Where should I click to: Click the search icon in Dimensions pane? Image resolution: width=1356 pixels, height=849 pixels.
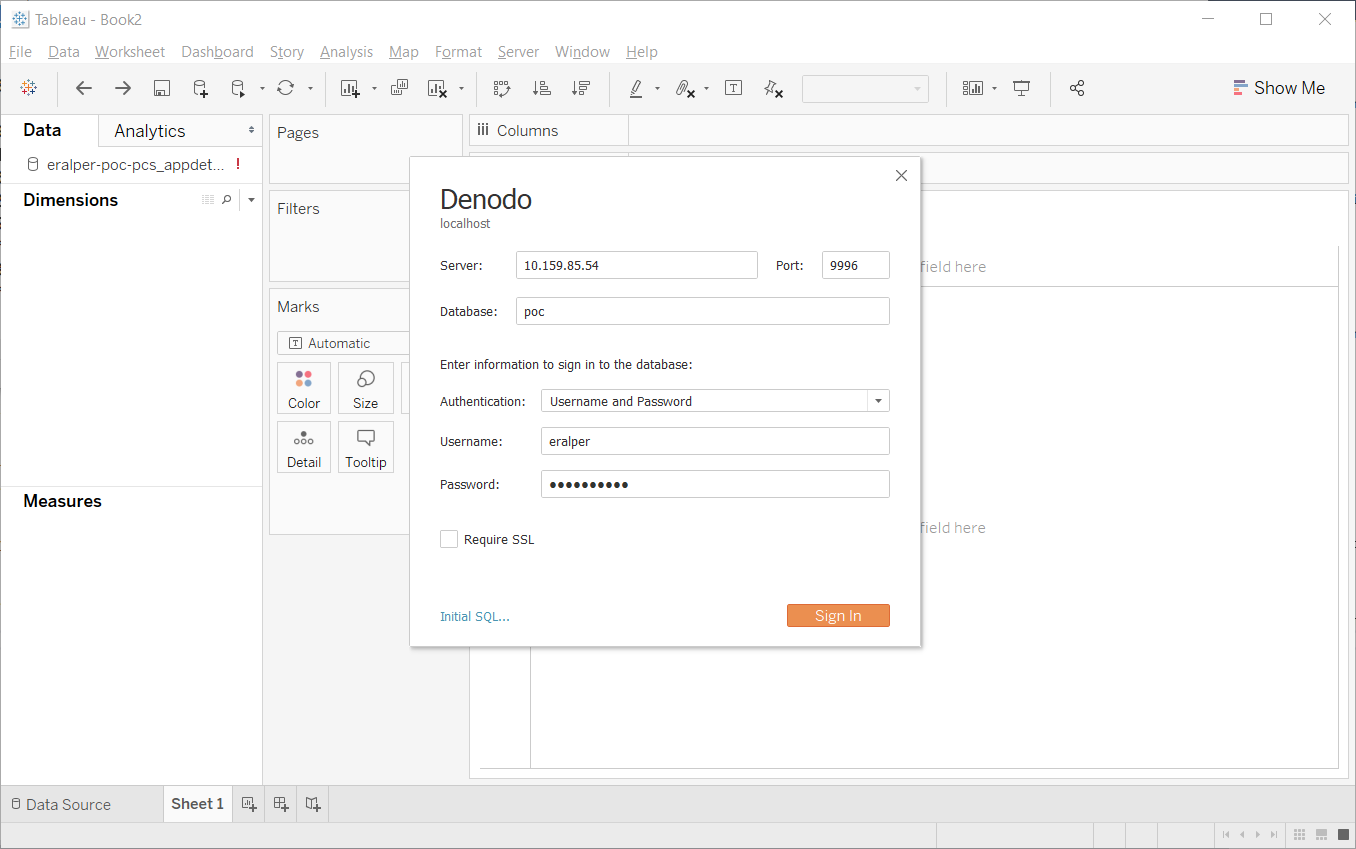click(x=227, y=200)
